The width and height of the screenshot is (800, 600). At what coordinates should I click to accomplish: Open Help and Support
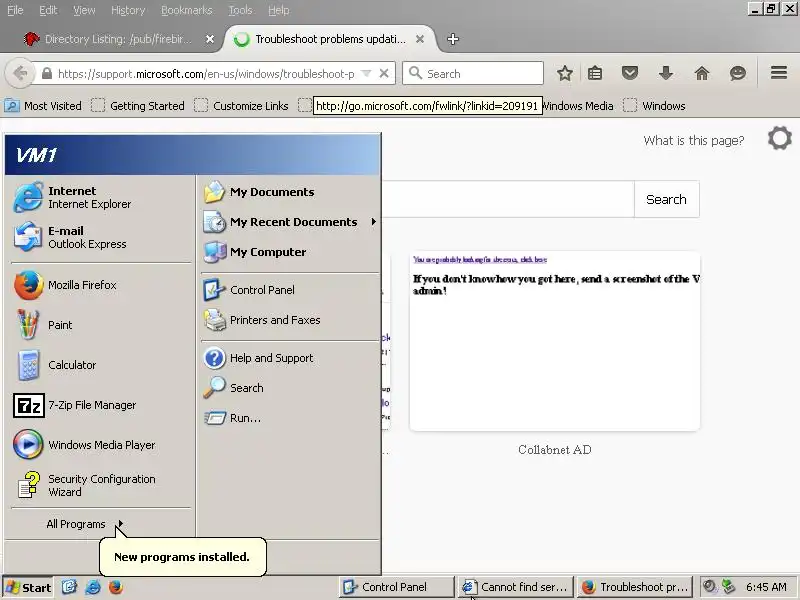(290, 358)
